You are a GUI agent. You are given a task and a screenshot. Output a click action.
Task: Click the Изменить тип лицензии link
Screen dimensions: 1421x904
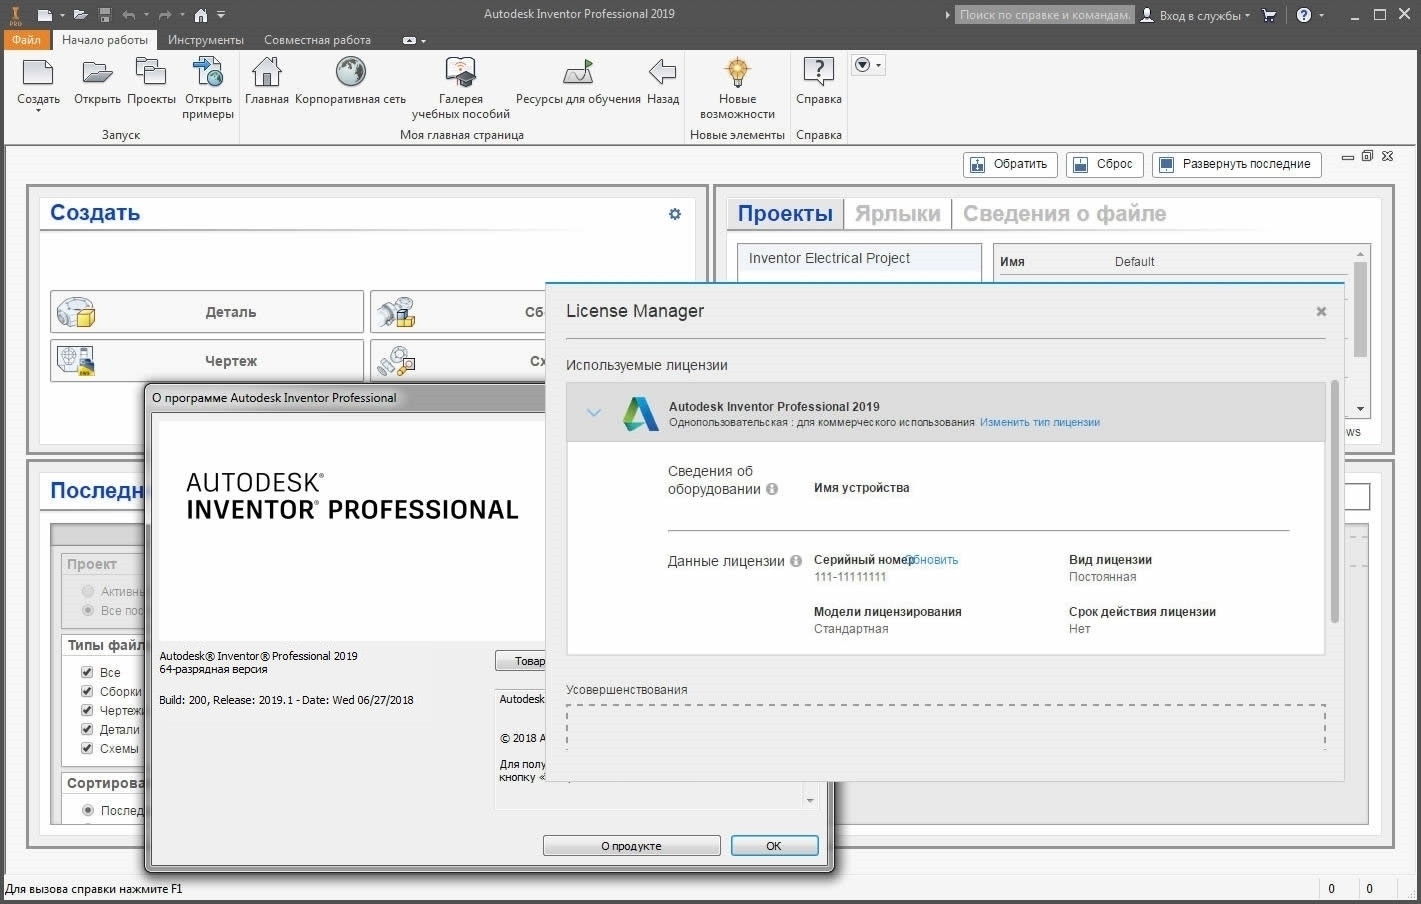click(x=1040, y=422)
